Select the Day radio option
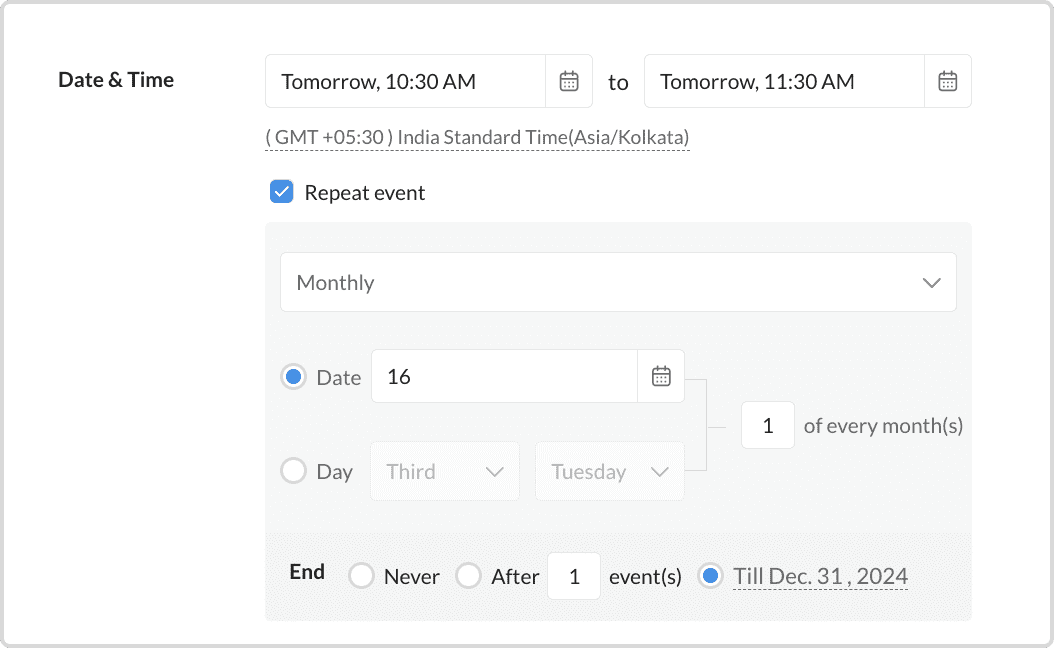Screen dimensions: 1054x648 pos(293,471)
